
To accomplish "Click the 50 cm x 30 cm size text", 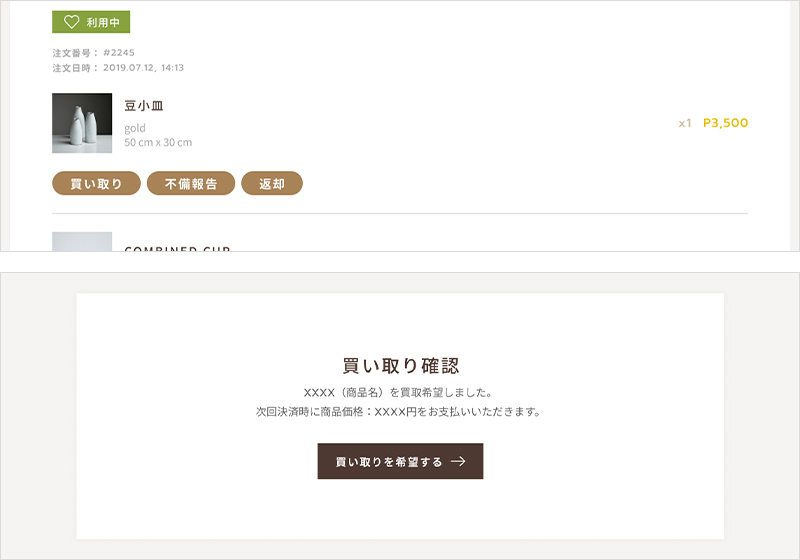I will (x=158, y=143).
